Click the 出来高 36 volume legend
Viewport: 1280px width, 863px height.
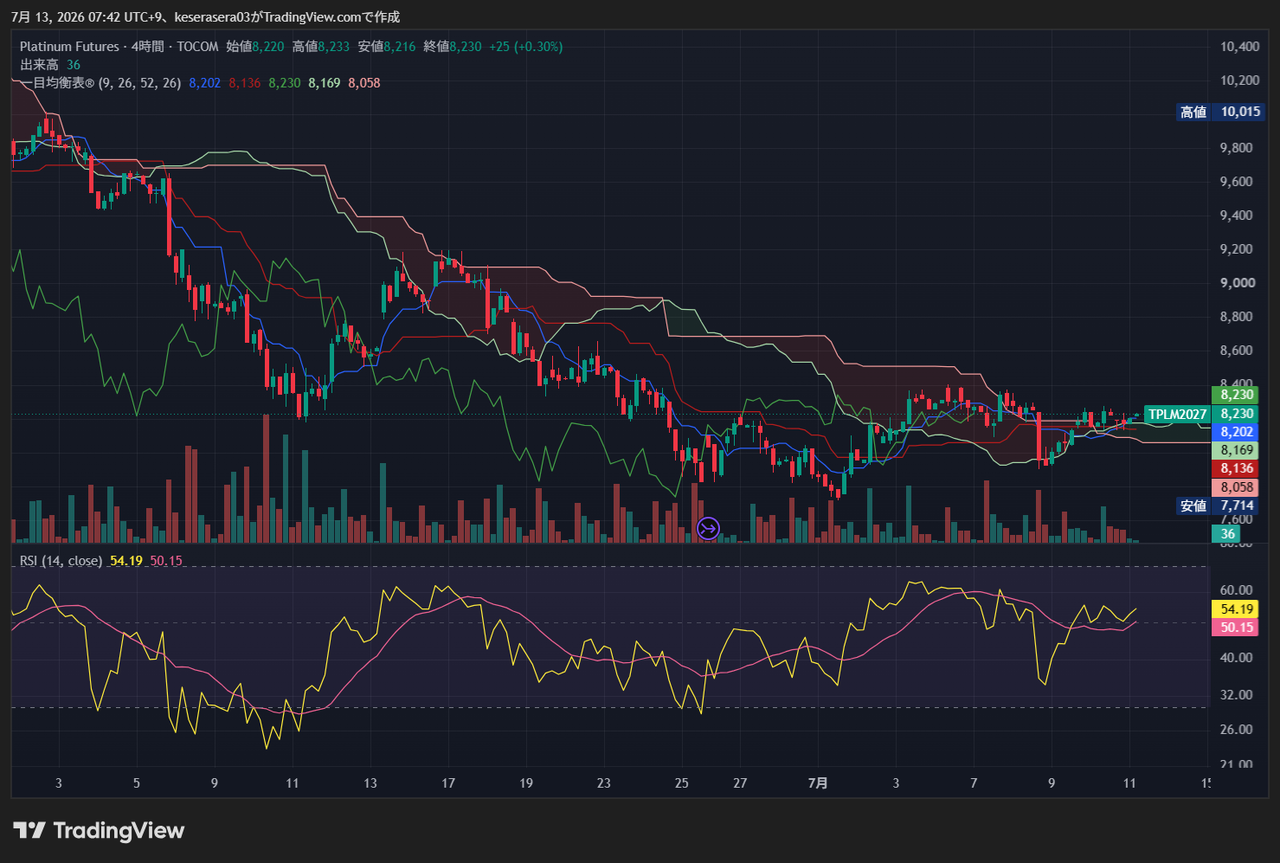(50, 65)
